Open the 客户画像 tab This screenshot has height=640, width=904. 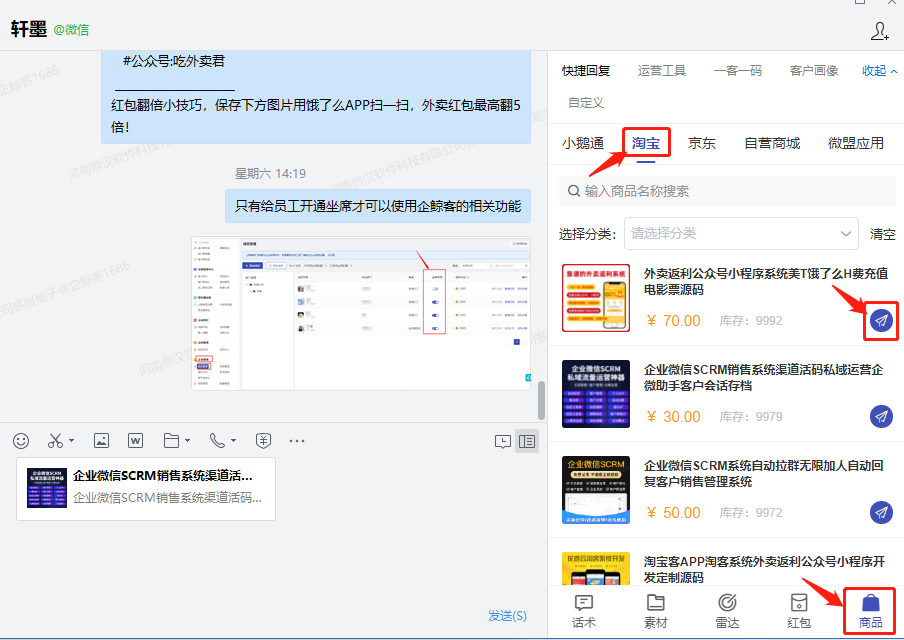814,70
